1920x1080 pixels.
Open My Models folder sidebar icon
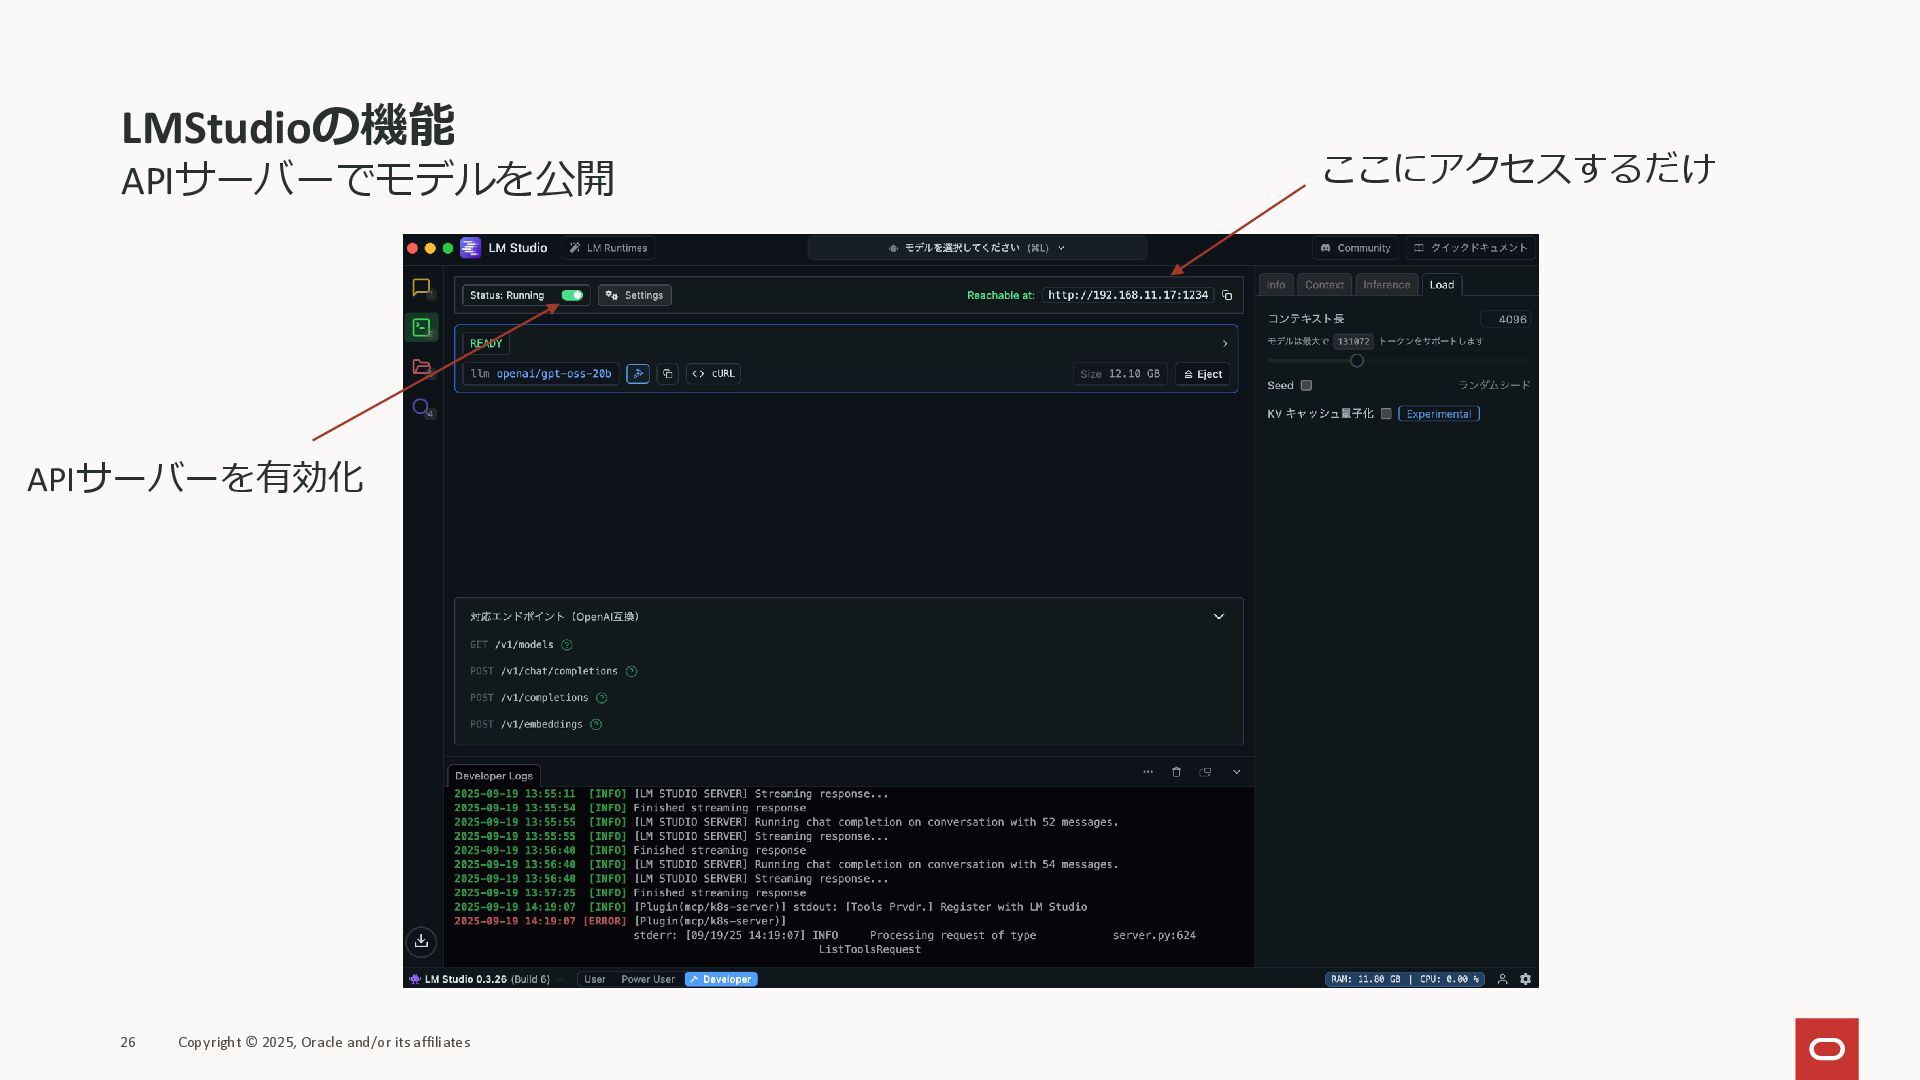421,367
